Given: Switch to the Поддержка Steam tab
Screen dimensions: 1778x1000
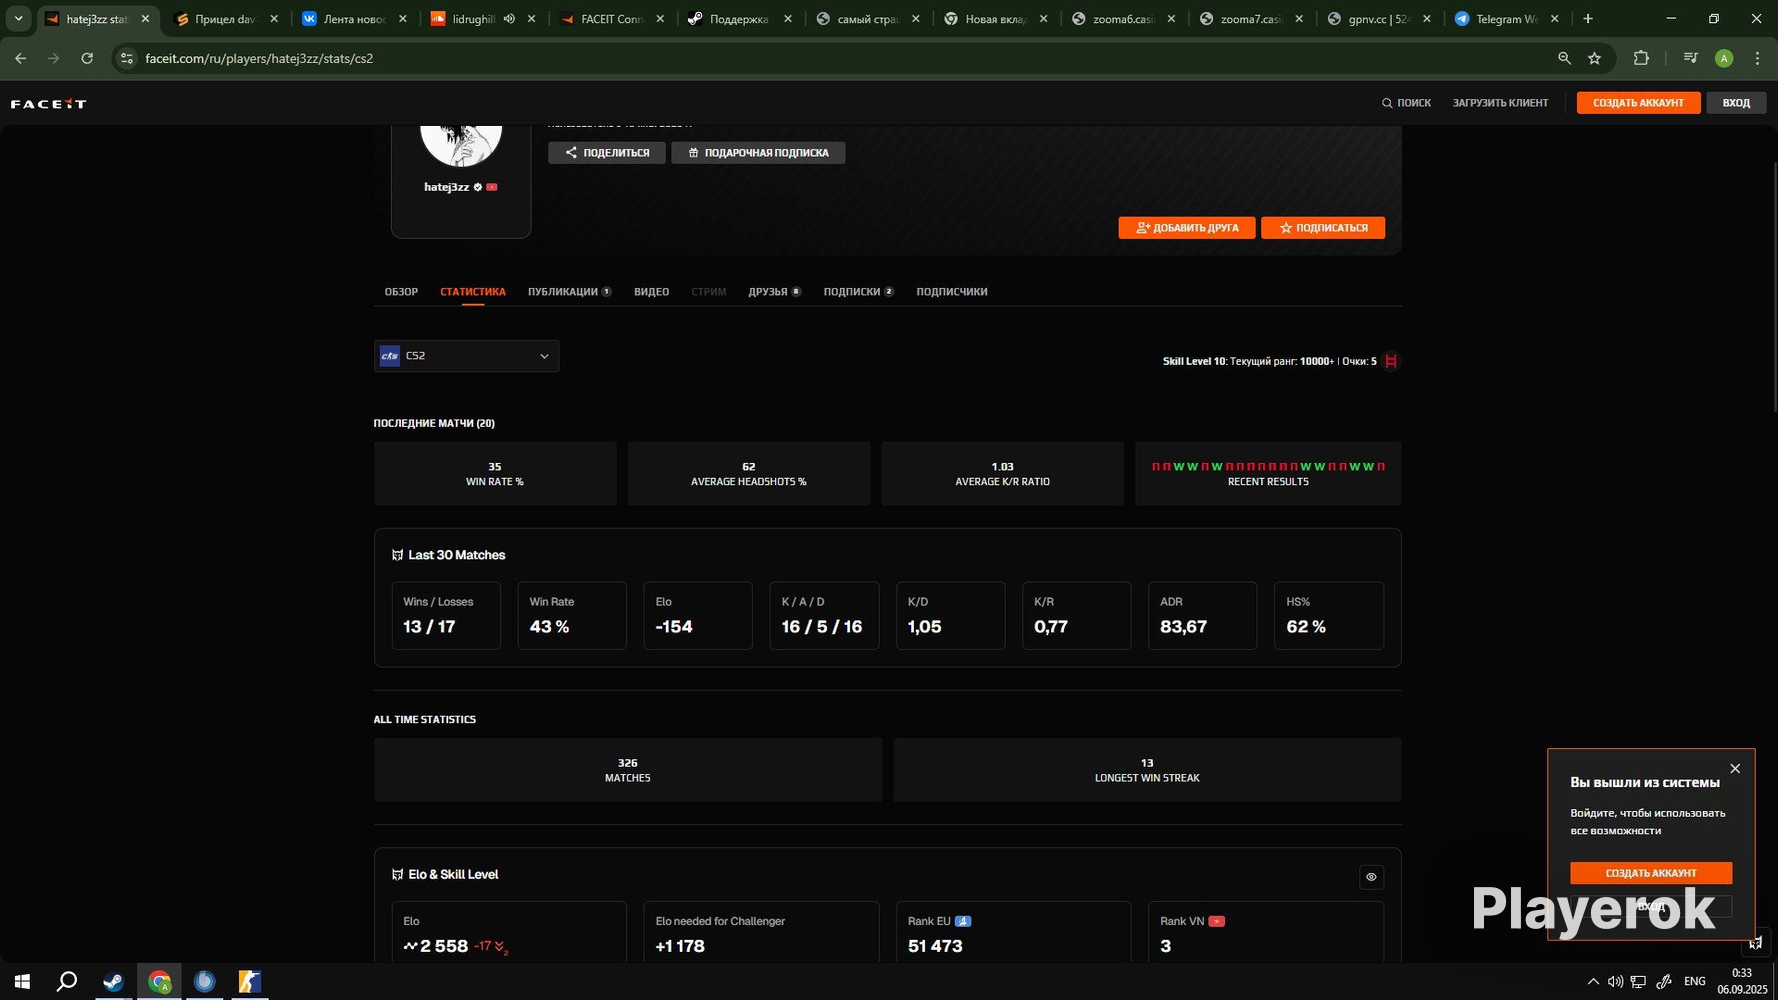Looking at the screenshot, I should (x=739, y=19).
